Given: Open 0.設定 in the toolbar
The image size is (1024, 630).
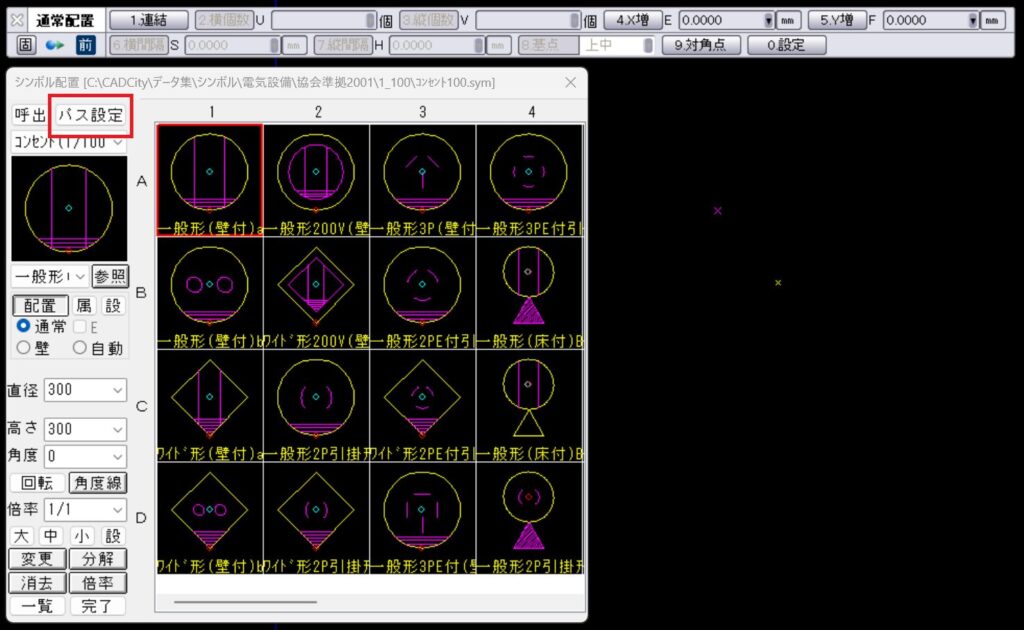Looking at the screenshot, I should (786, 45).
